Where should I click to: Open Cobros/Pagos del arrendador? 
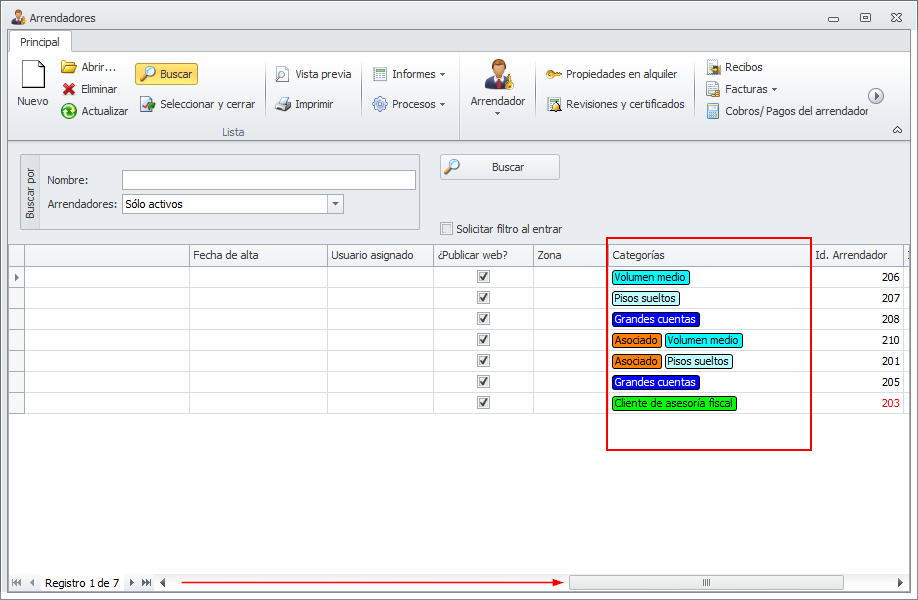tap(787, 111)
